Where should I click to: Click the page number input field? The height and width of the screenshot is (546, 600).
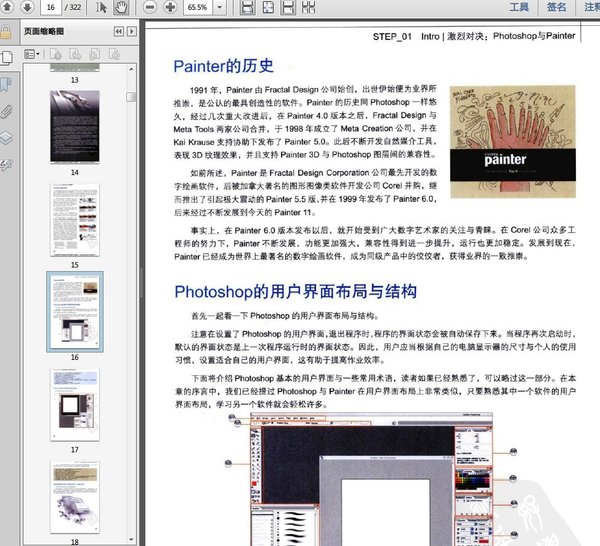50,8
